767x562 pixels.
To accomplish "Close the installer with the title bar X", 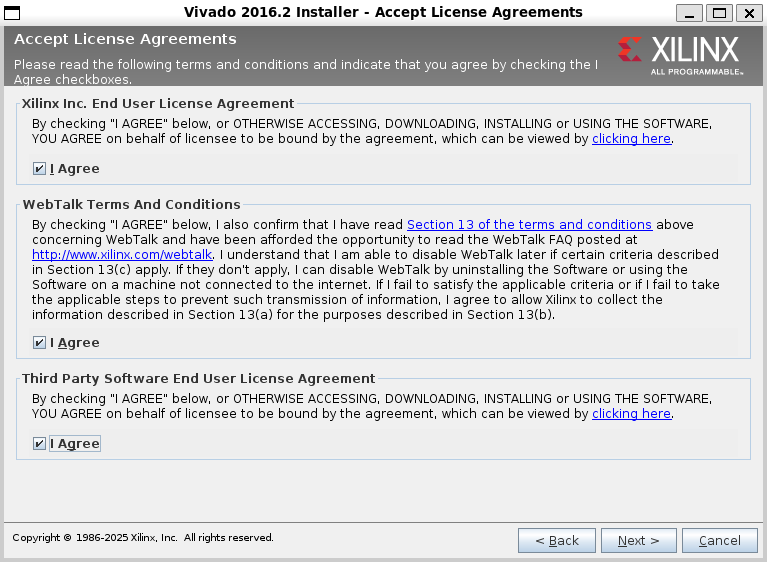I will [x=747, y=13].
